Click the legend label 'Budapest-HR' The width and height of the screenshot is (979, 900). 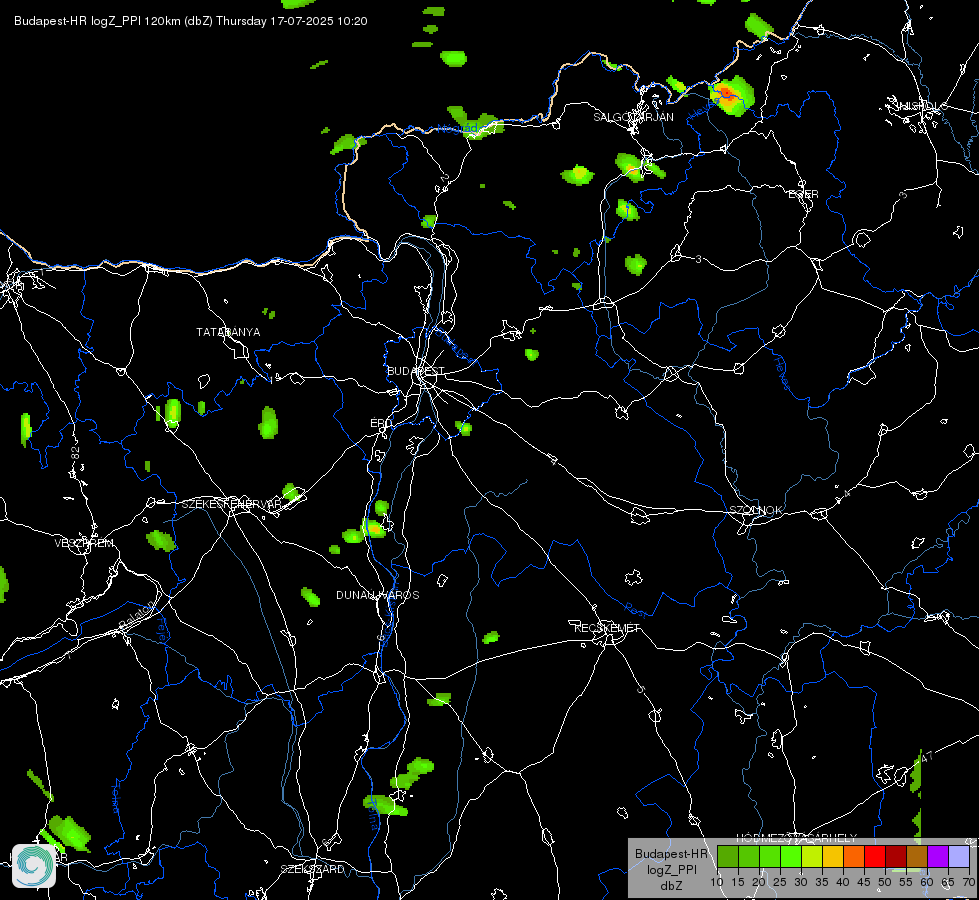click(x=671, y=854)
